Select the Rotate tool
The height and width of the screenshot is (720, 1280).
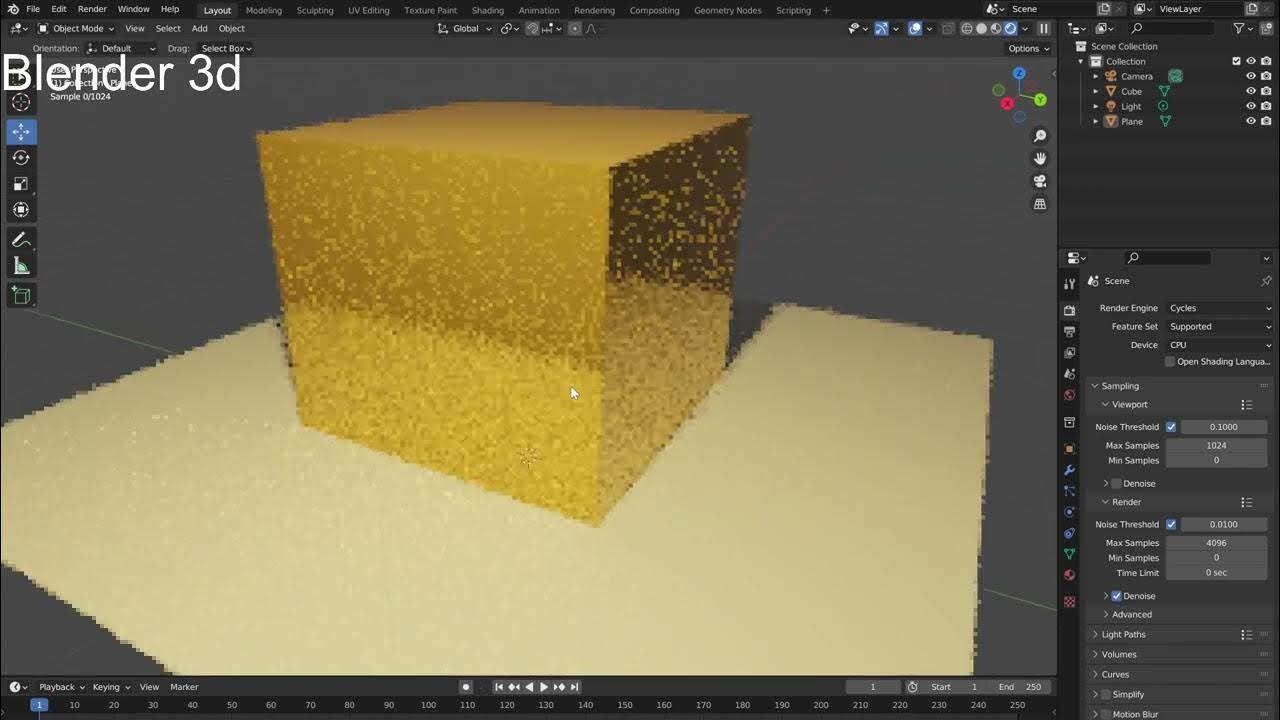click(x=21, y=158)
